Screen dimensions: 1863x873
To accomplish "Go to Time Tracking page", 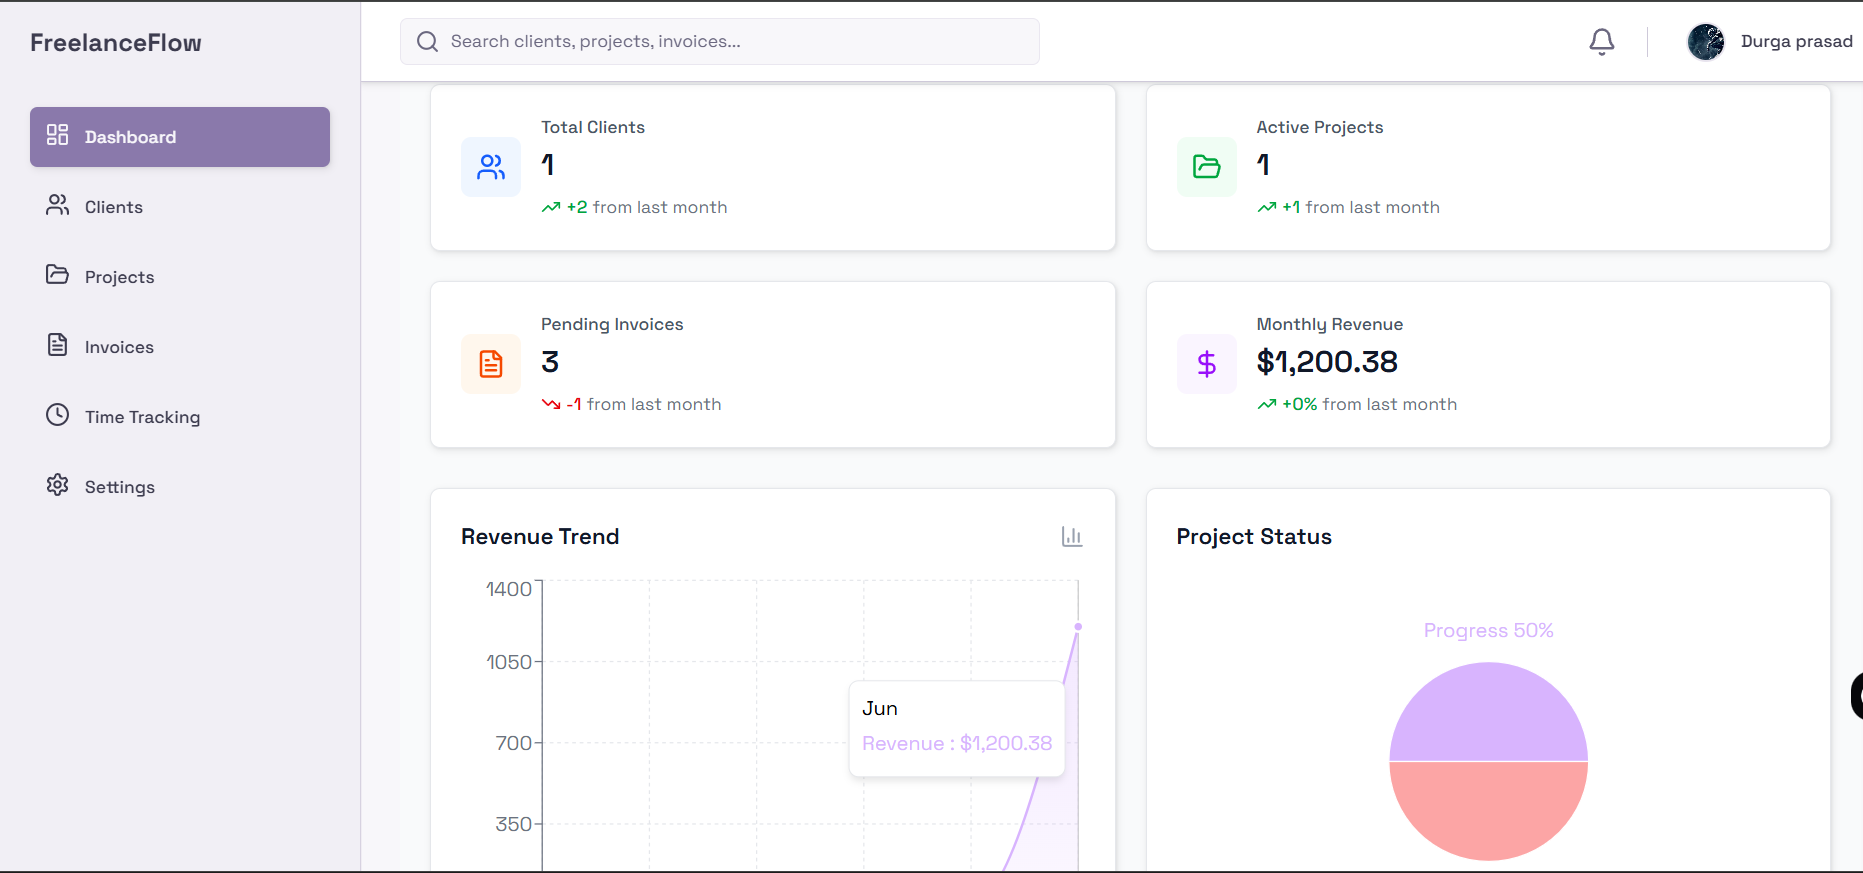I will [x=141, y=417].
